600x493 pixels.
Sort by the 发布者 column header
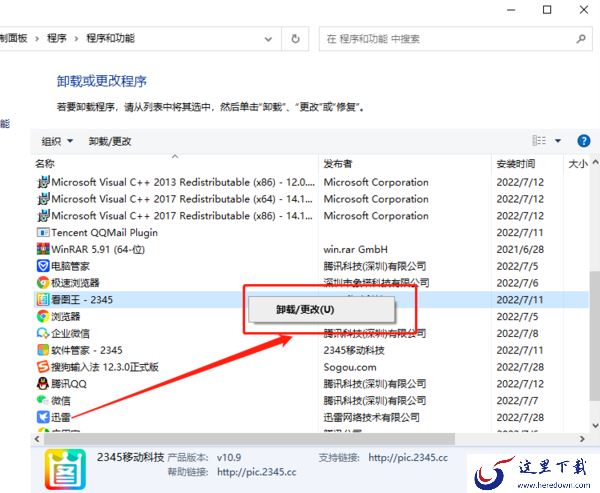[338, 164]
